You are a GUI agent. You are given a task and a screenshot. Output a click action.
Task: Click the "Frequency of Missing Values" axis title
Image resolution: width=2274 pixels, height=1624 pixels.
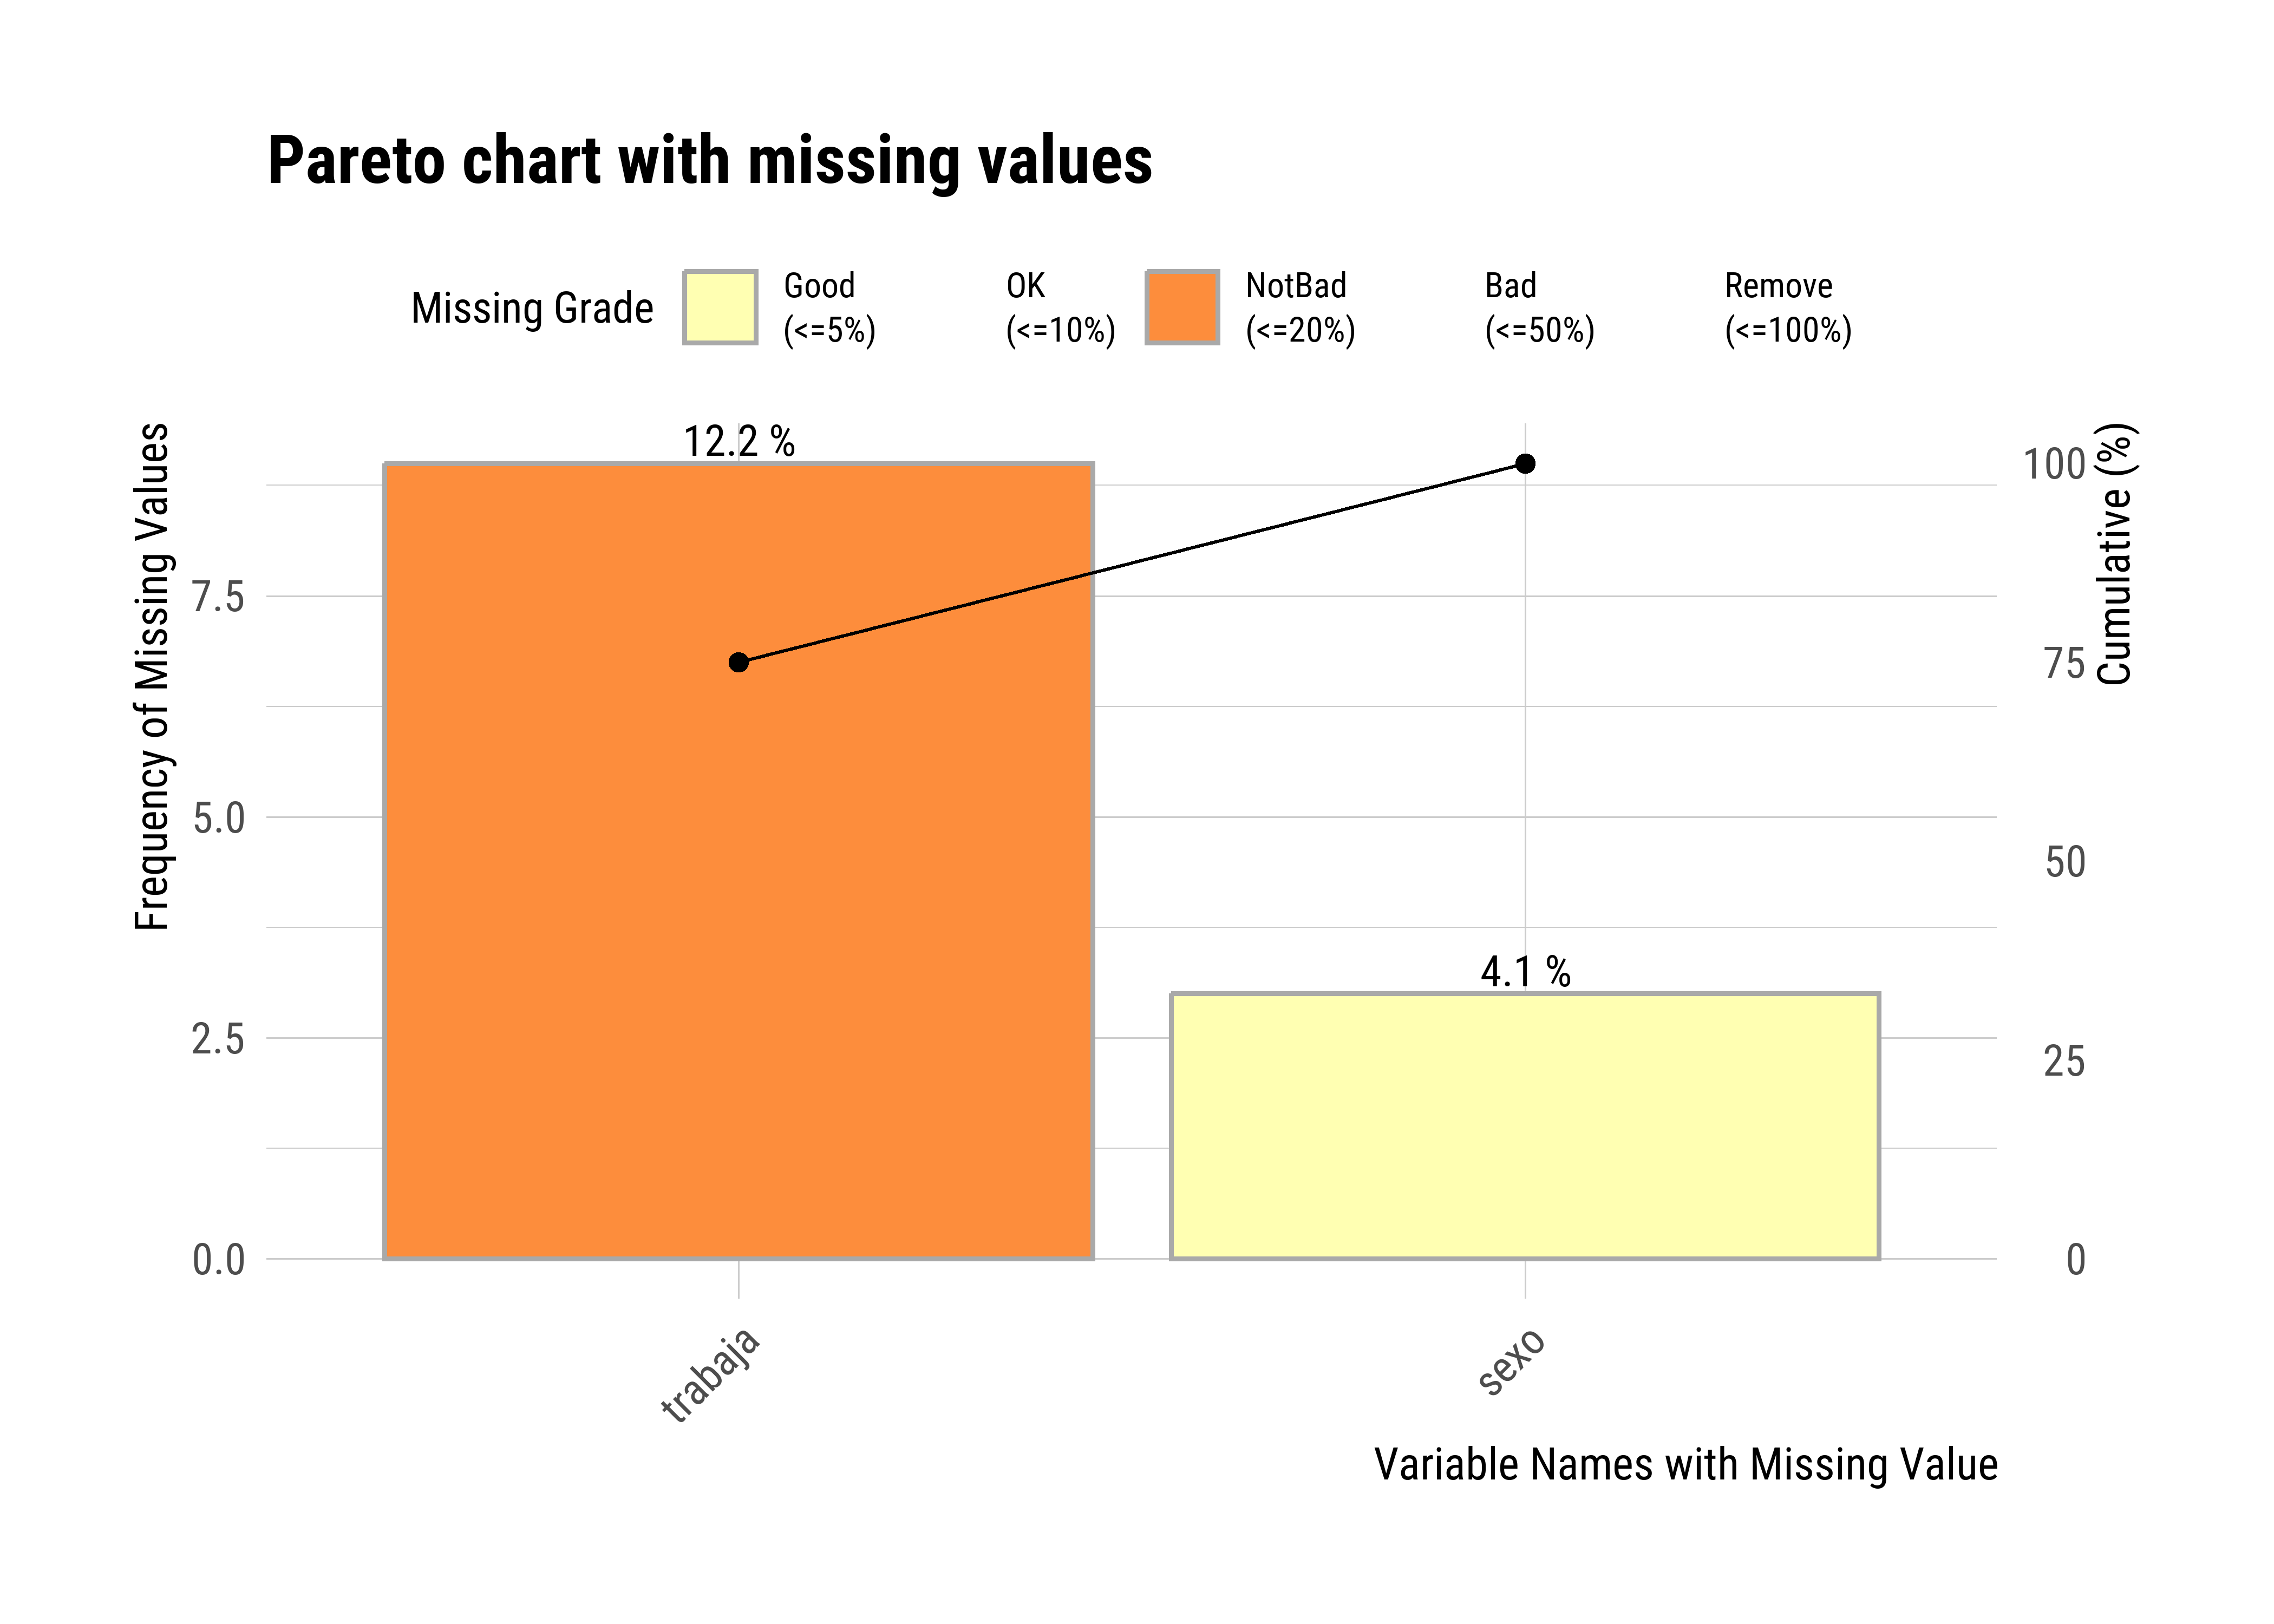tap(152, 677)
